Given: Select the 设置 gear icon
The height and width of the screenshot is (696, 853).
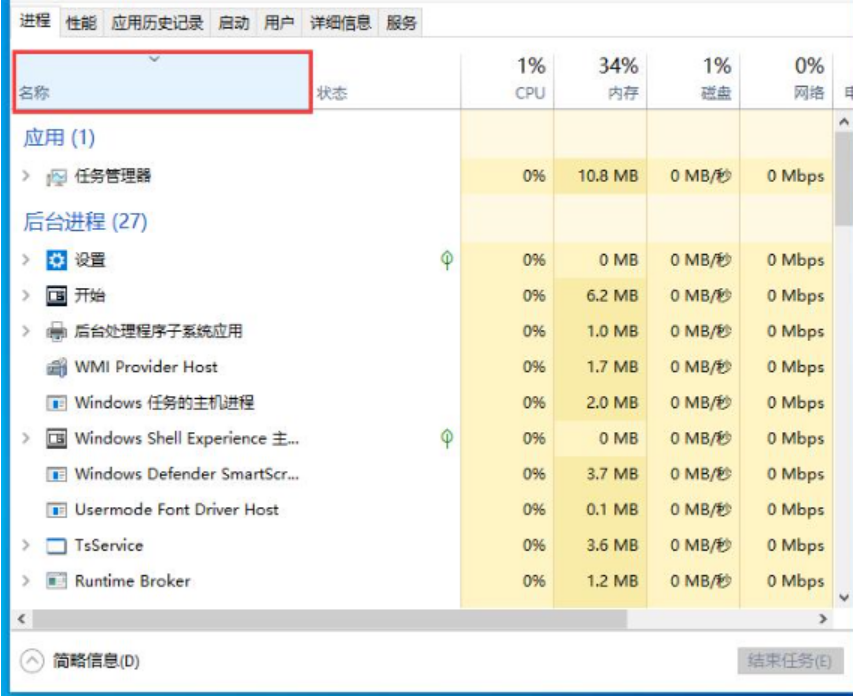Looking at the screenshot, I should click(x=57, y=260).
